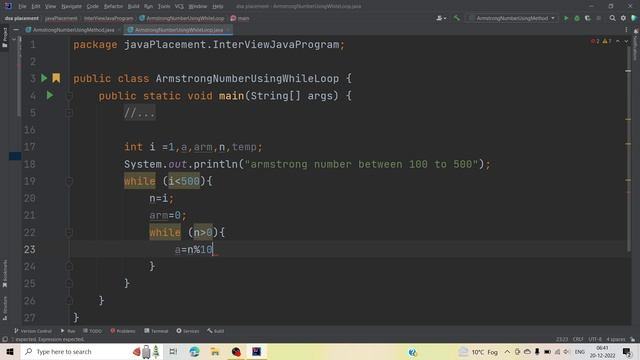Open the Notifications sidebar button
Image resolution: width=640 pixels, height=360 pixels.
click(636, 44)
